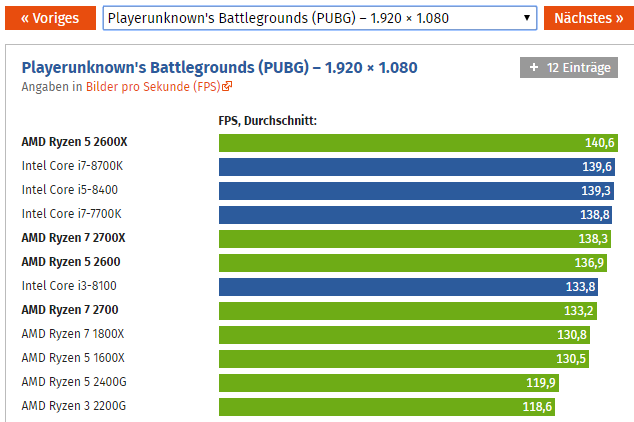Image resolution: width=634 pixels, height=422 pixels.
Task: Select the AMD Ryzen 7 2700 label
Action: [70, 310]
